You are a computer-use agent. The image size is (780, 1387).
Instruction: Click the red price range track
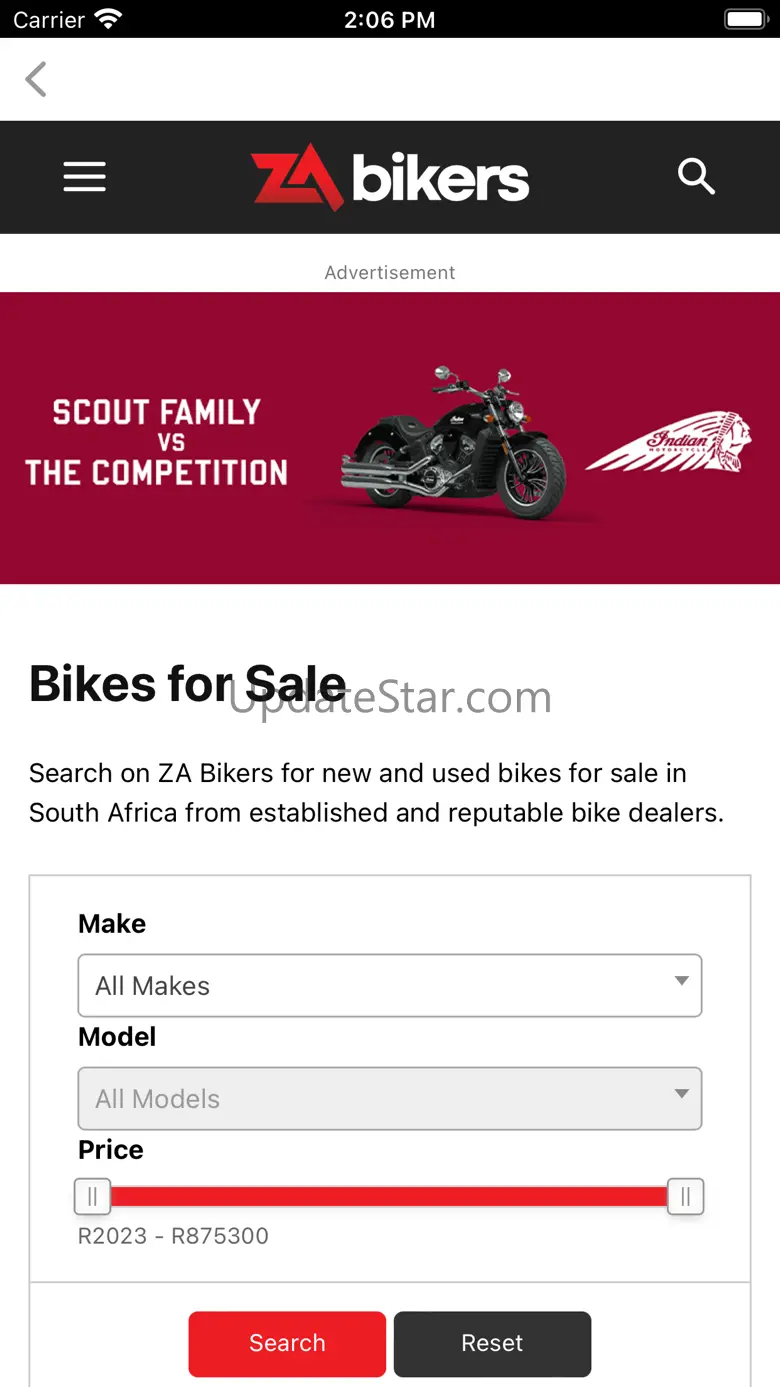(x=390, y=1196)
